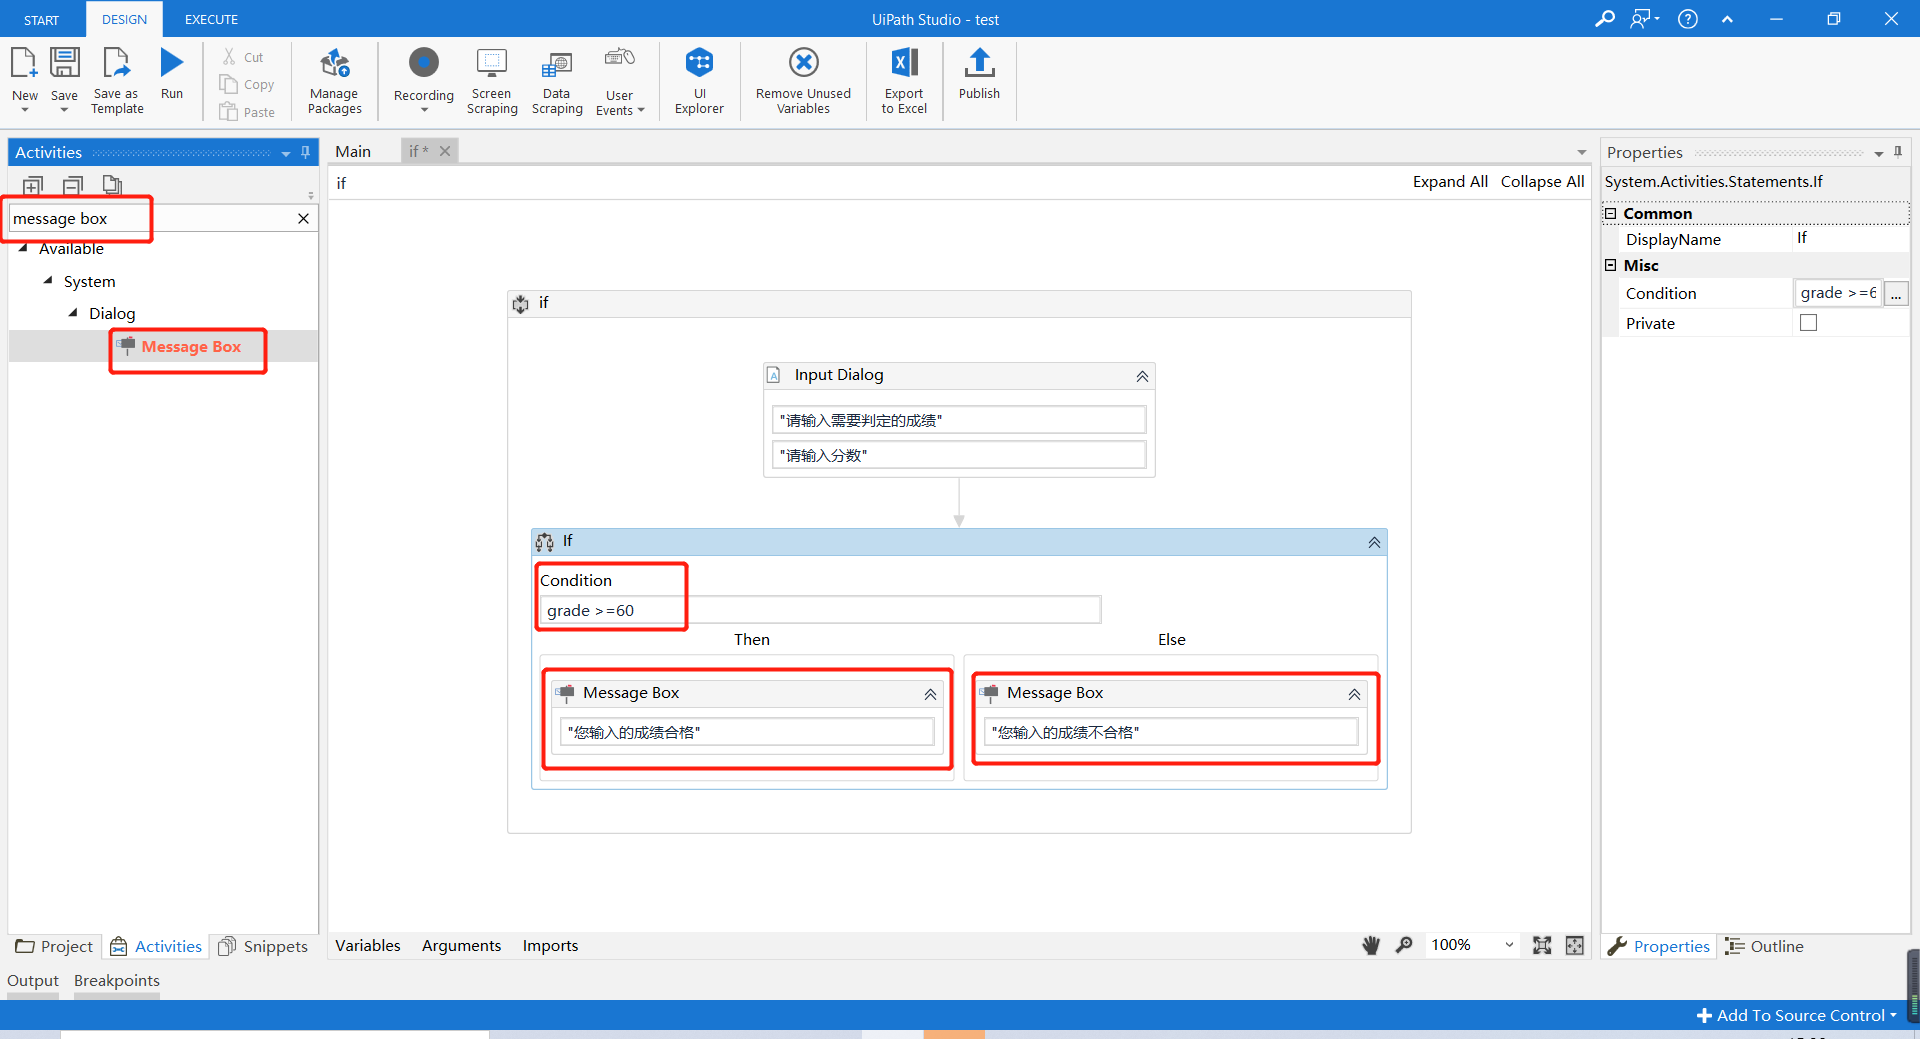The width and height of the screenshot is (1920, 1039).
Task: Collapse the Then Message Box activity
Action: coord(929,693)
